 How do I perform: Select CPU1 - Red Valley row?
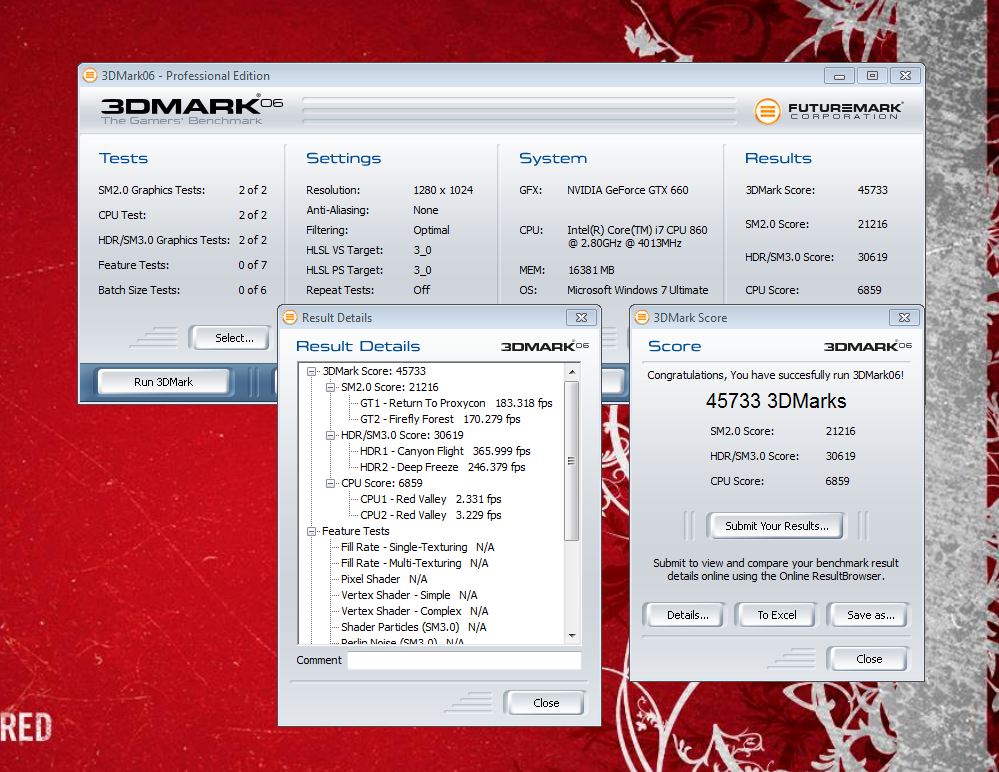(x=431, y=499)
